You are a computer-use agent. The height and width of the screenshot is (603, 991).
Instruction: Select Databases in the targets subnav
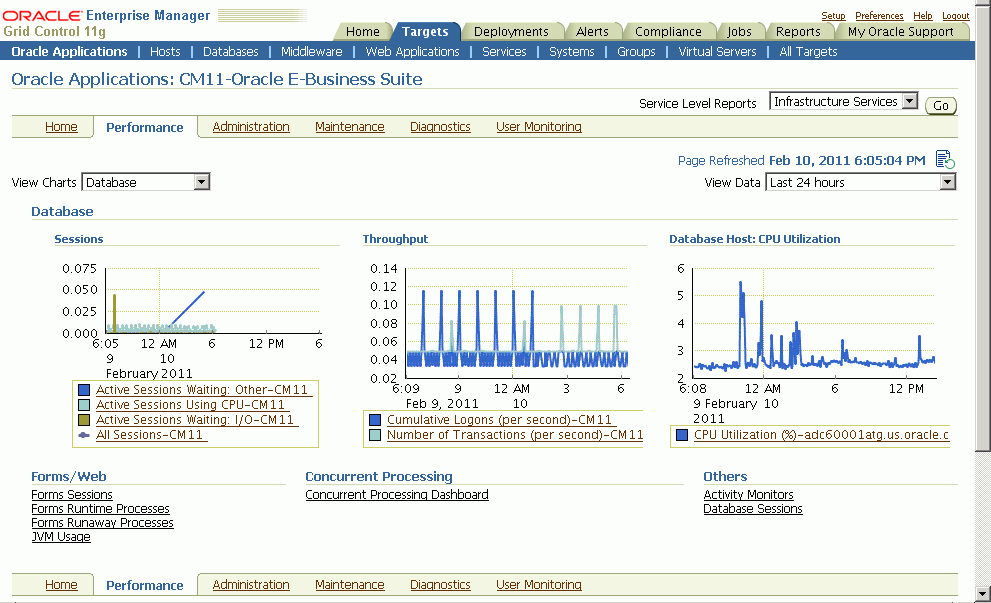click(x=231, y=52)
